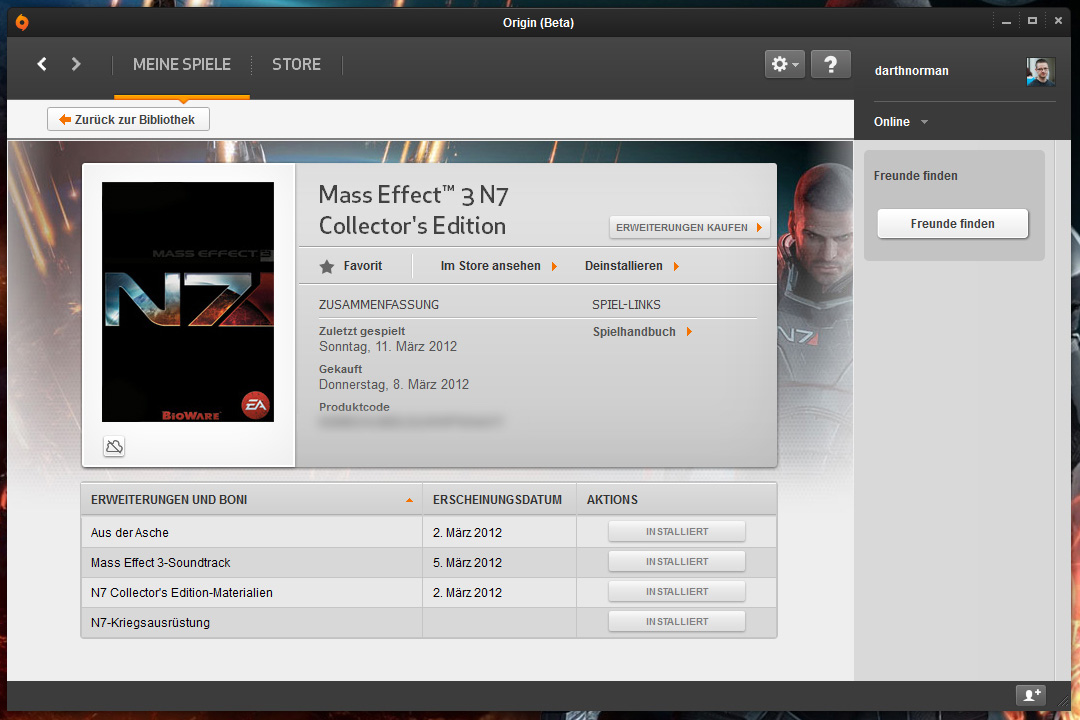
Task: Click the Sonntag, 11. März 2012 date
Action: (388, 347)
